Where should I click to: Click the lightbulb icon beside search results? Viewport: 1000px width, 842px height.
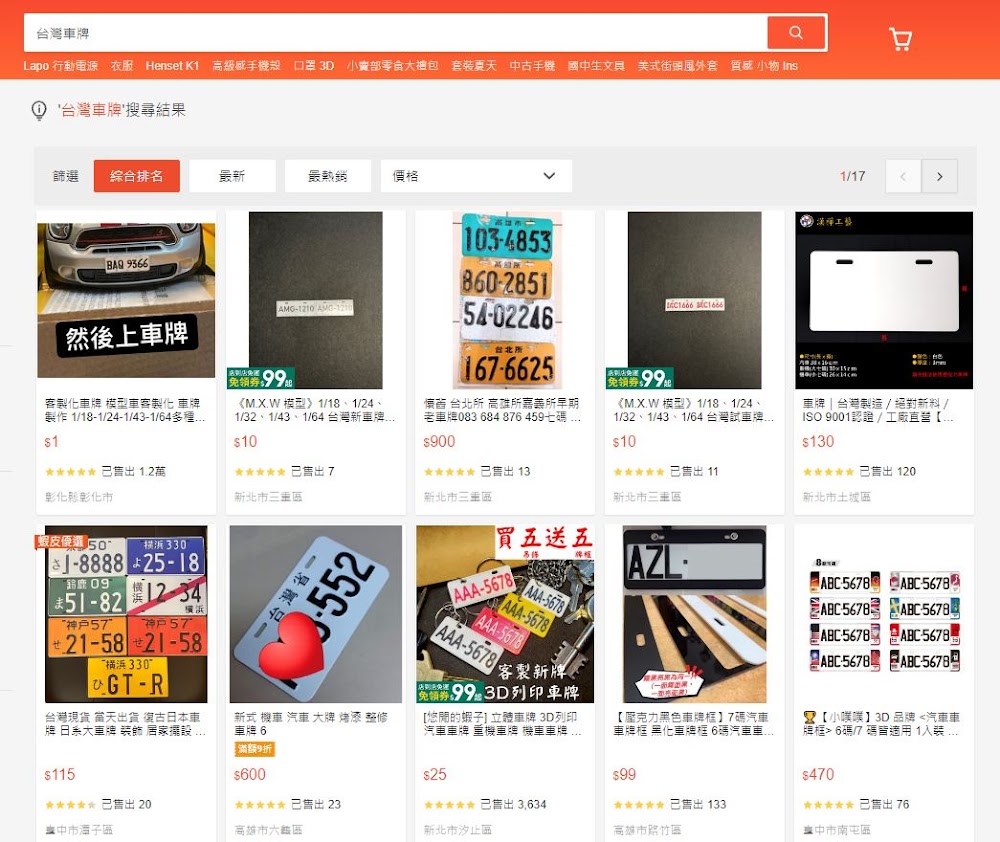tap(40, 110)
